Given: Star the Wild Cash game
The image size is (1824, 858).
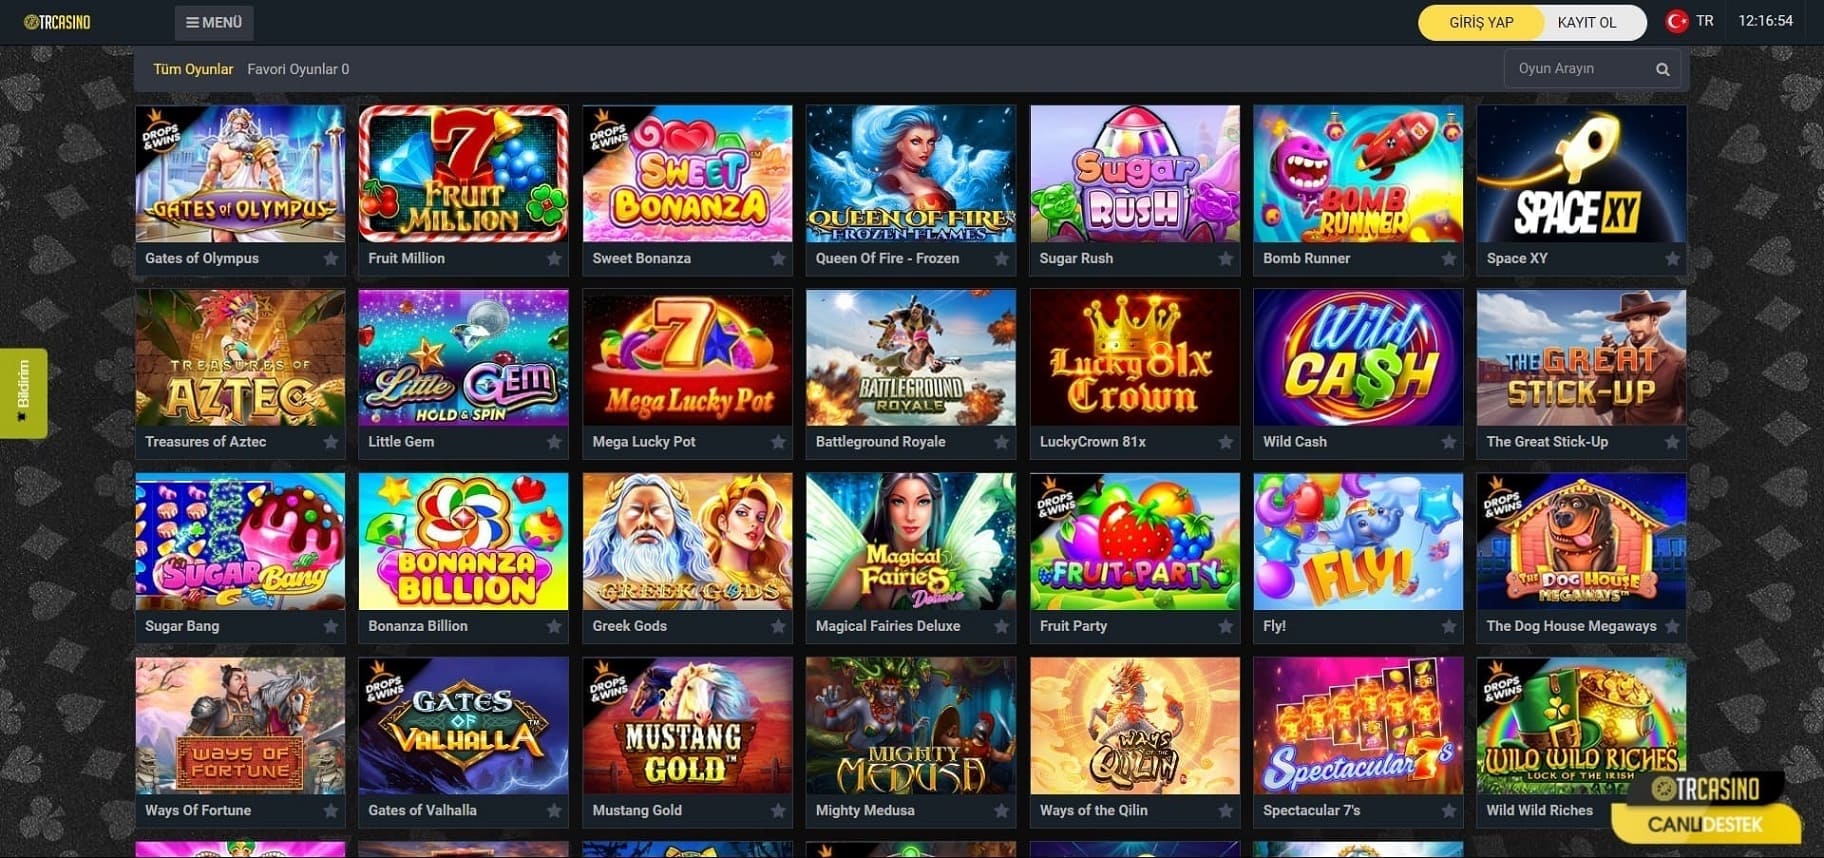Looking at the screenshot, I should click(x=1449, y=442).
